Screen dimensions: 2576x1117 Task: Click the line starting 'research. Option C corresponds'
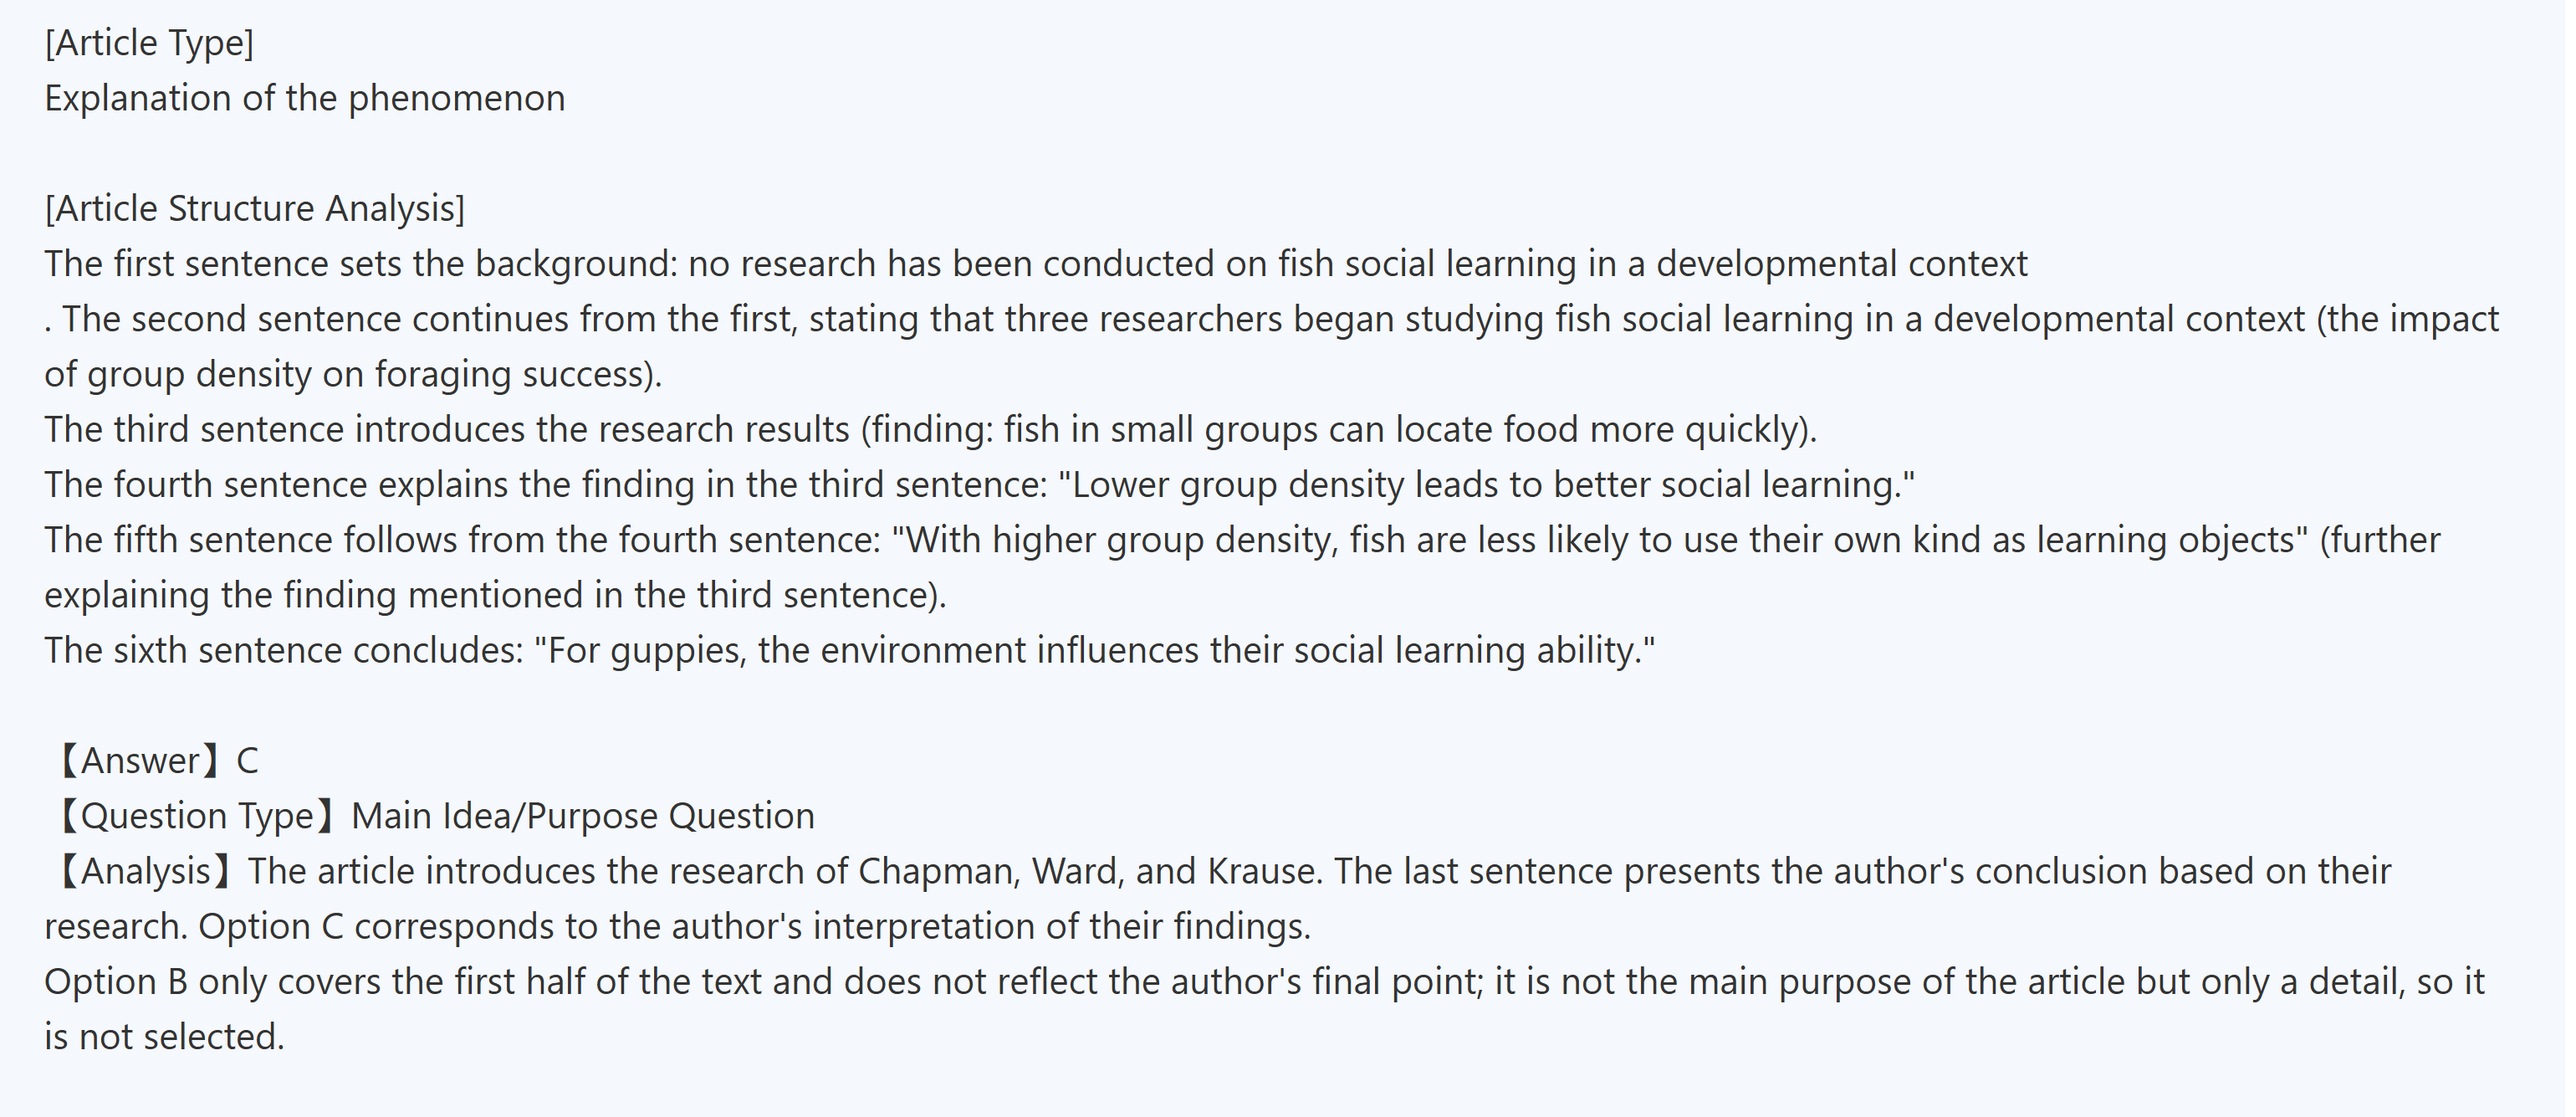(x=677, y=926)
